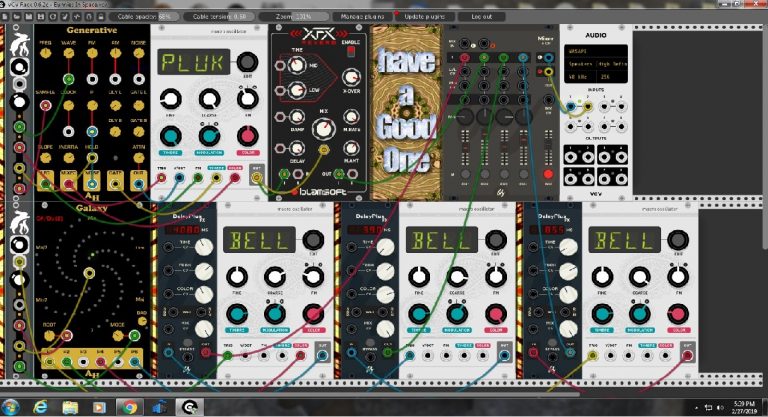Click the NOISE knob on Generative module
768x417 pixels.
pos(139,53)
